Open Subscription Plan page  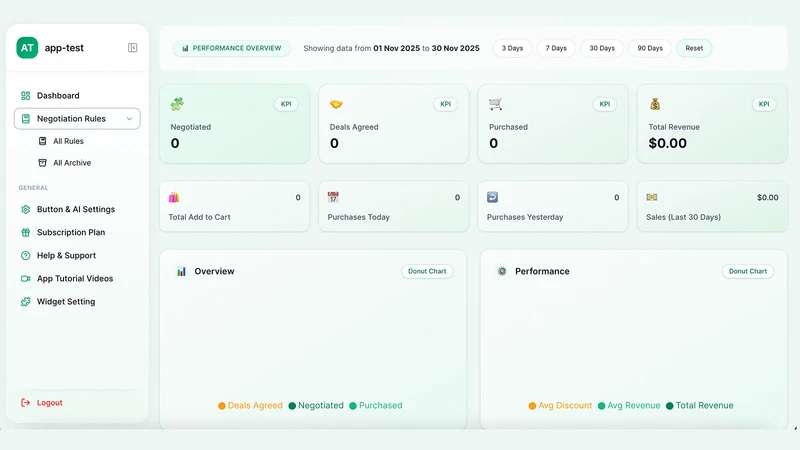[71, 232]
